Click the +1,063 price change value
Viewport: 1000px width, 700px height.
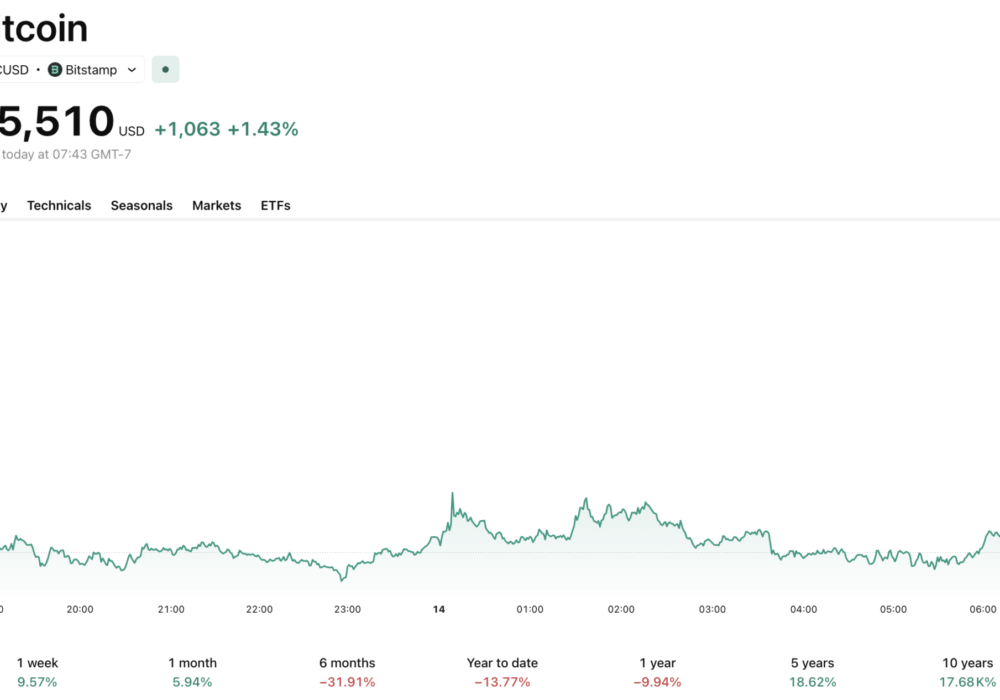[x=187, y=129]
